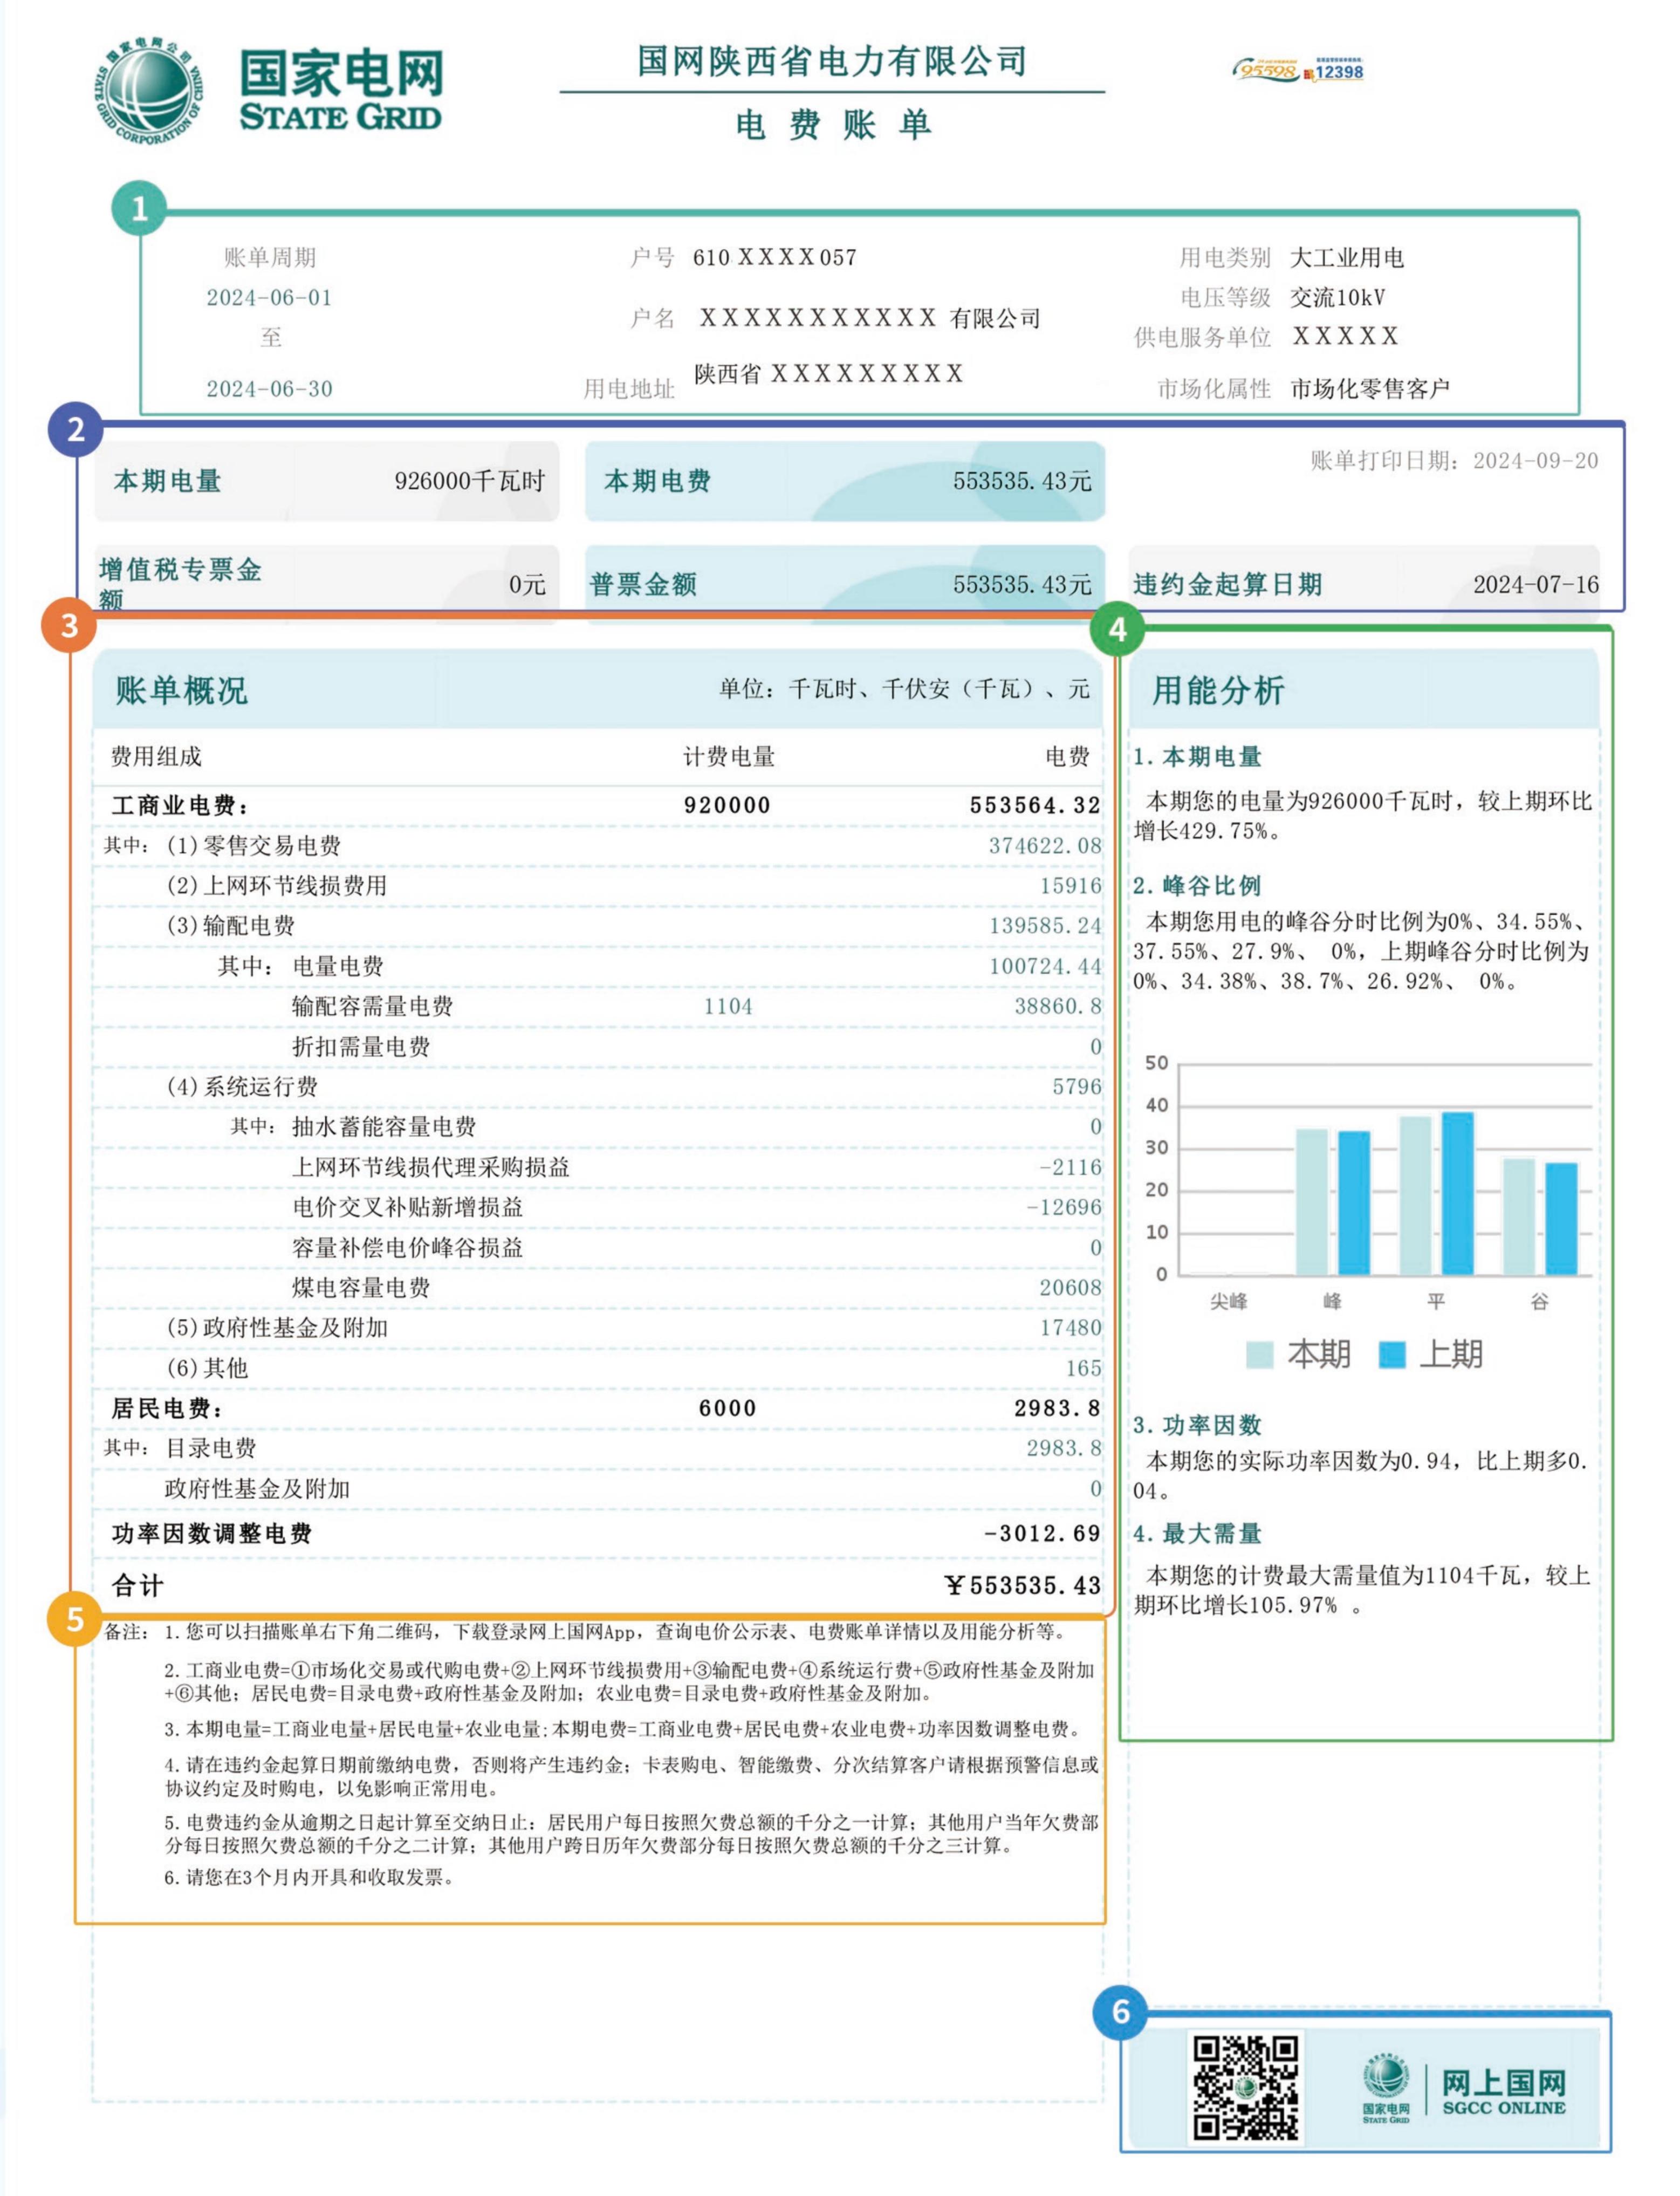Click the 尖峰 chart axis label
The width and height of the screenshot is (1680, 2196).
click(1228, 1301)
